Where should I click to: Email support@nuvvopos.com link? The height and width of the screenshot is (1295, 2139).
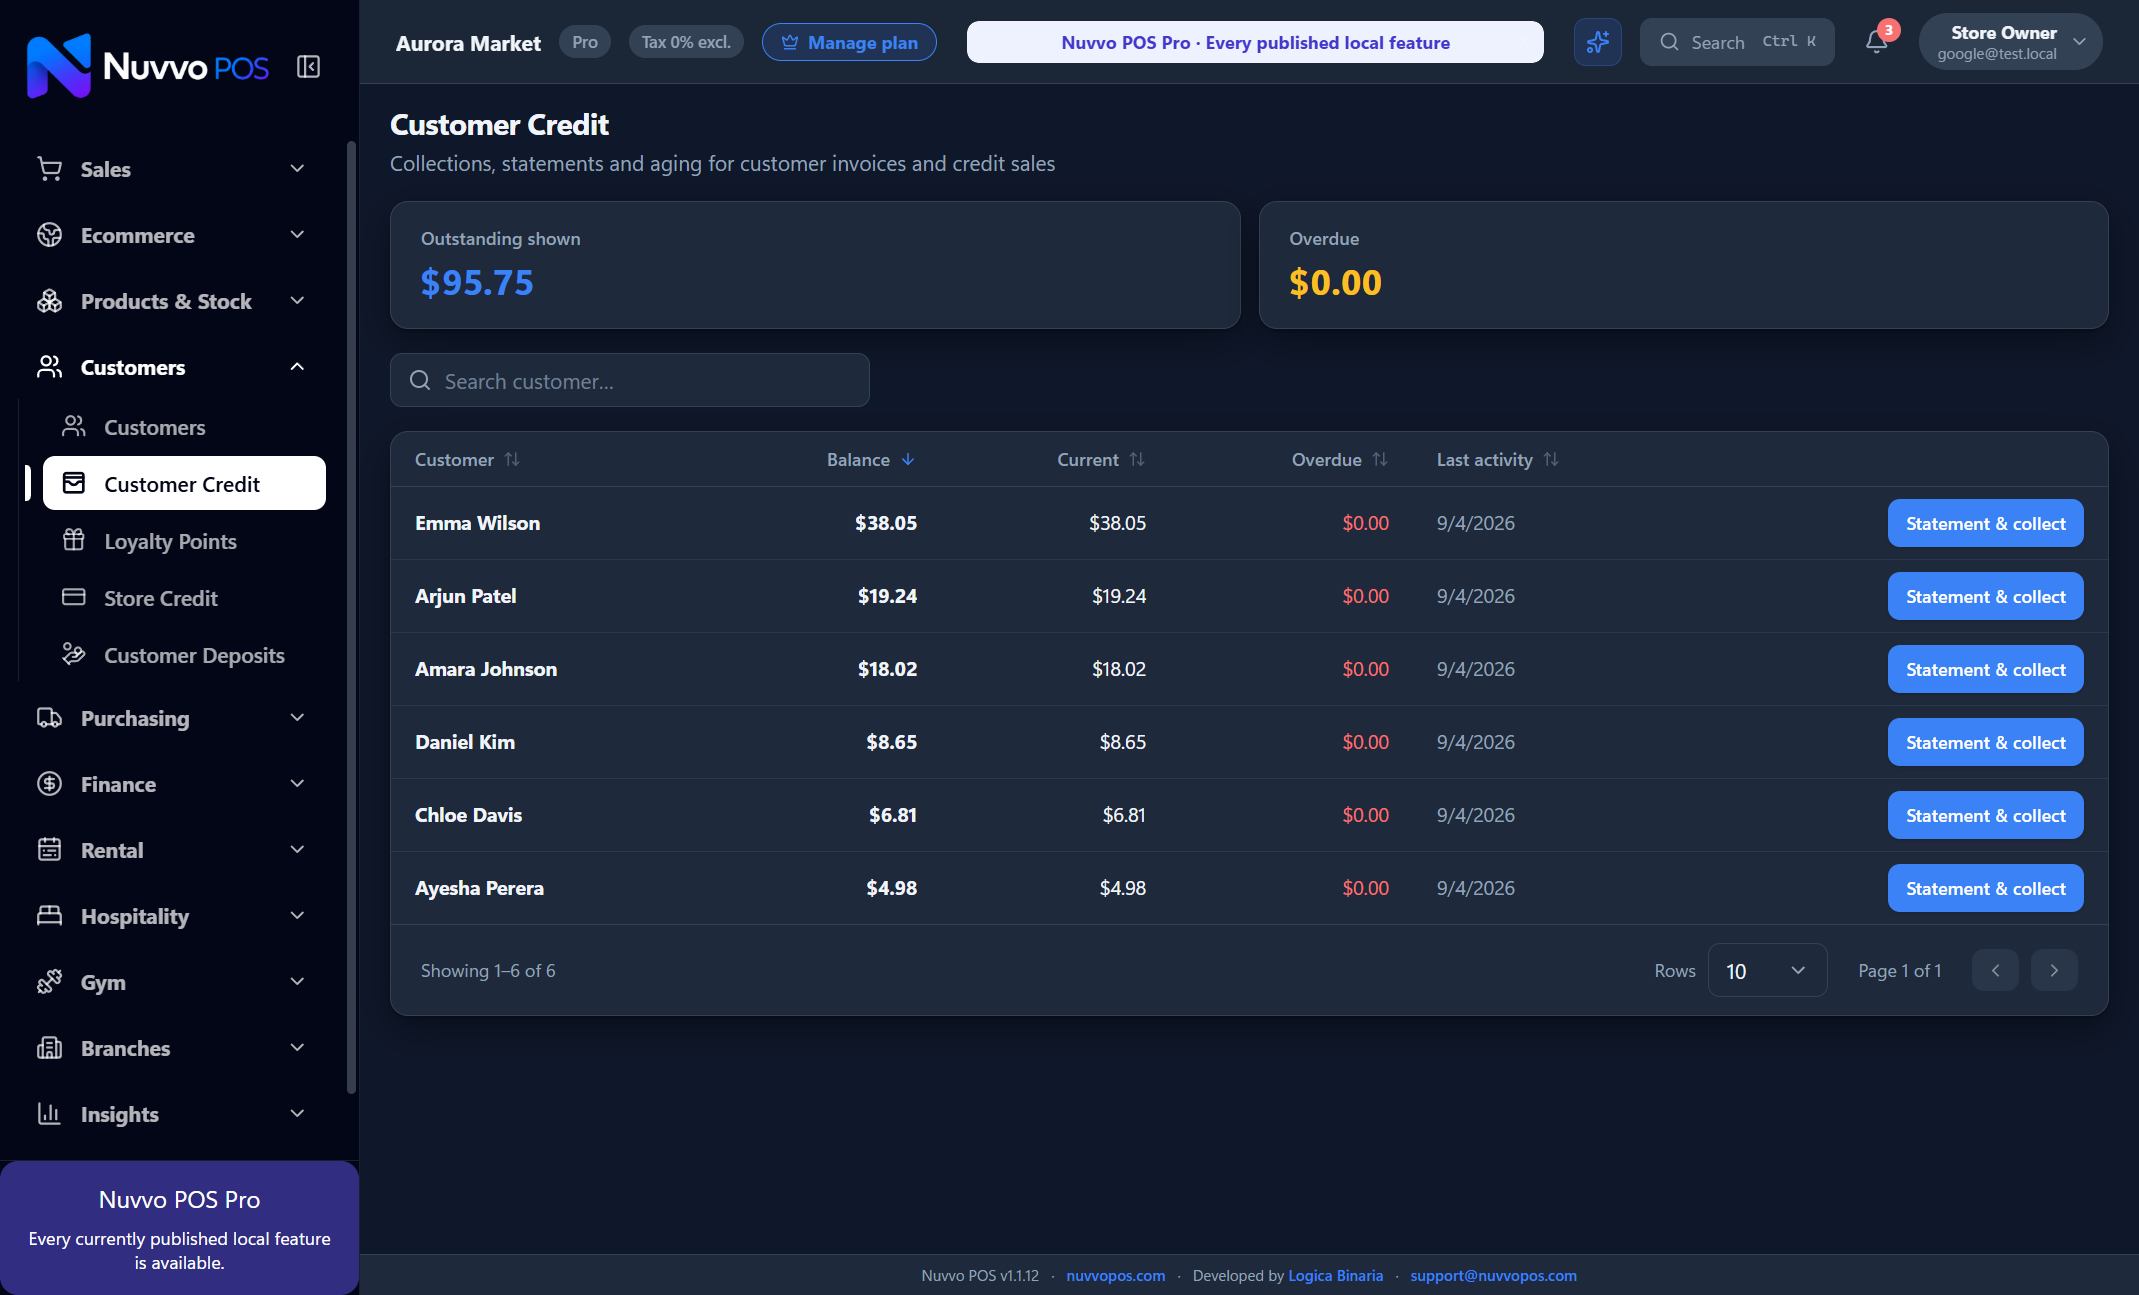tap(1493, 1275)
